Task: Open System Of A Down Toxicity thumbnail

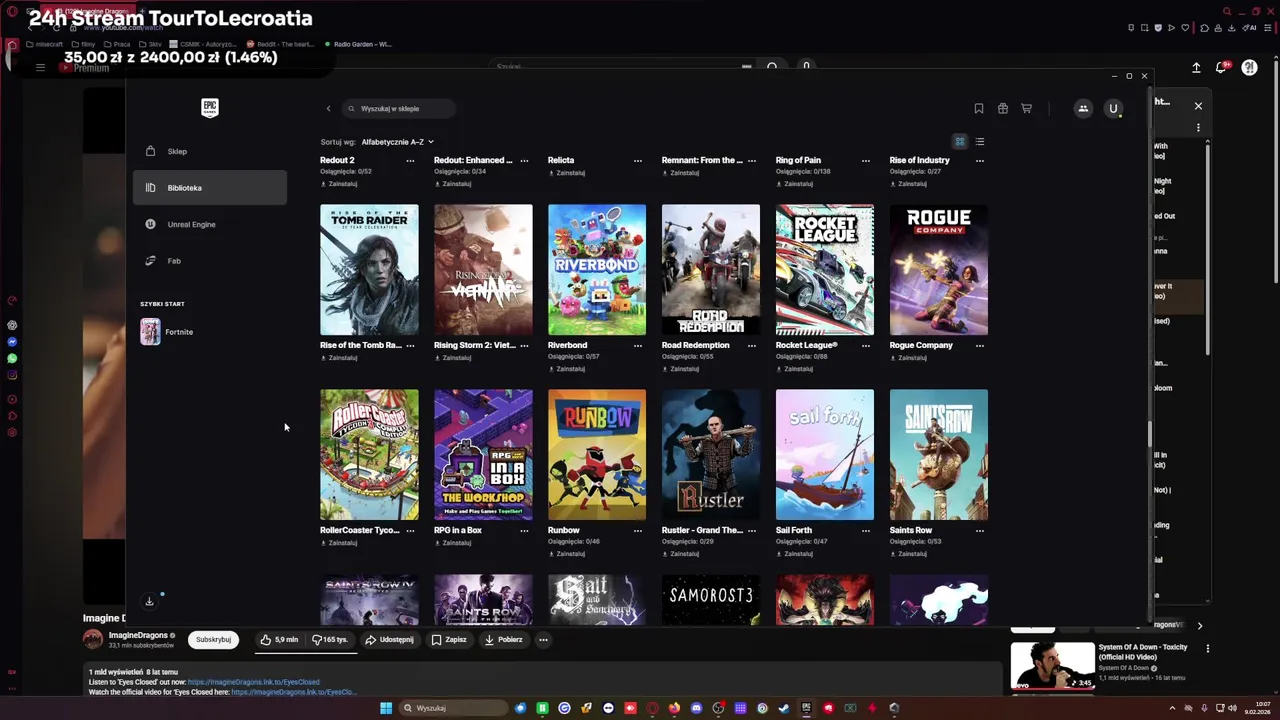Action: tap(1052, 665)
